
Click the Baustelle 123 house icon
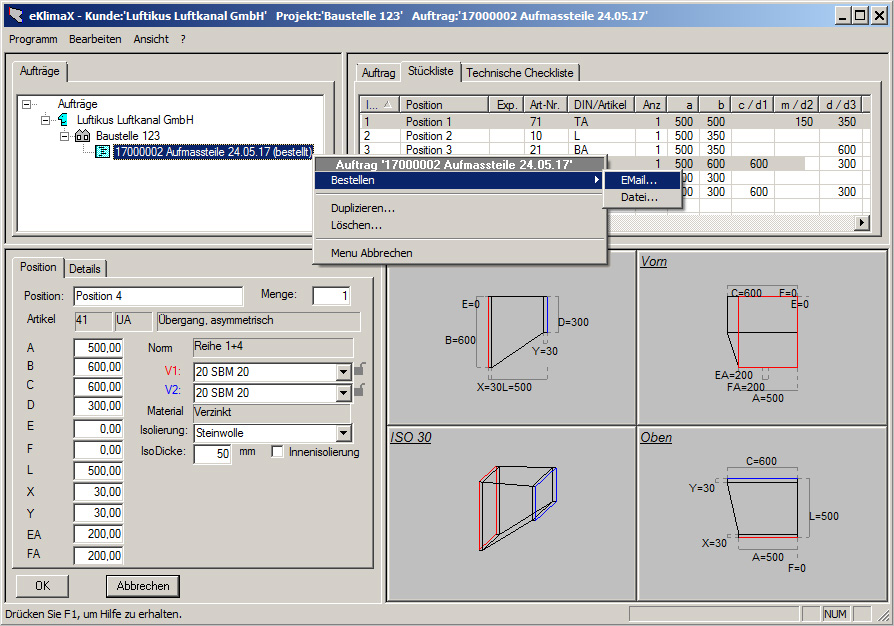84,136
